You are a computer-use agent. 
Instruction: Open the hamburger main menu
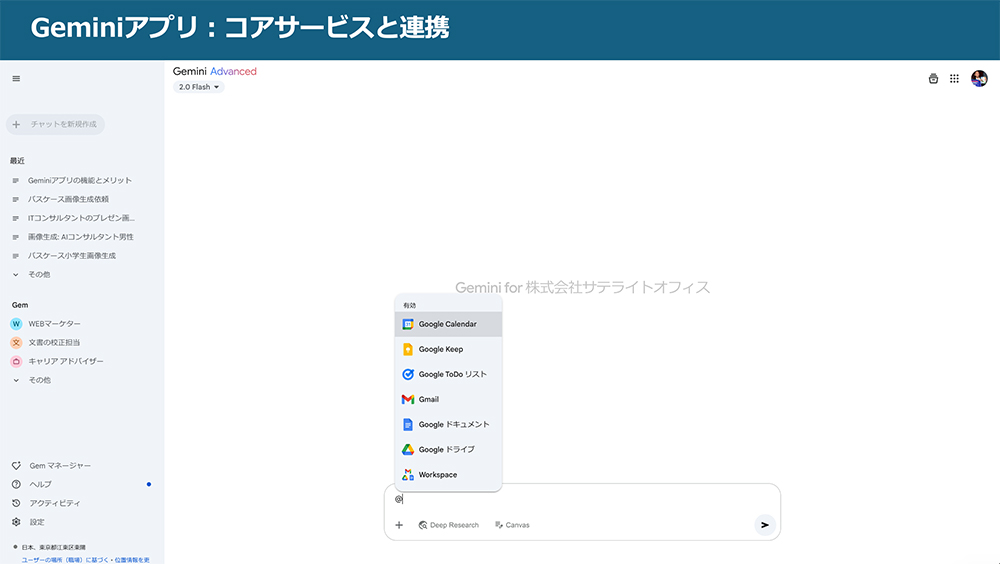tap(16, 78)
